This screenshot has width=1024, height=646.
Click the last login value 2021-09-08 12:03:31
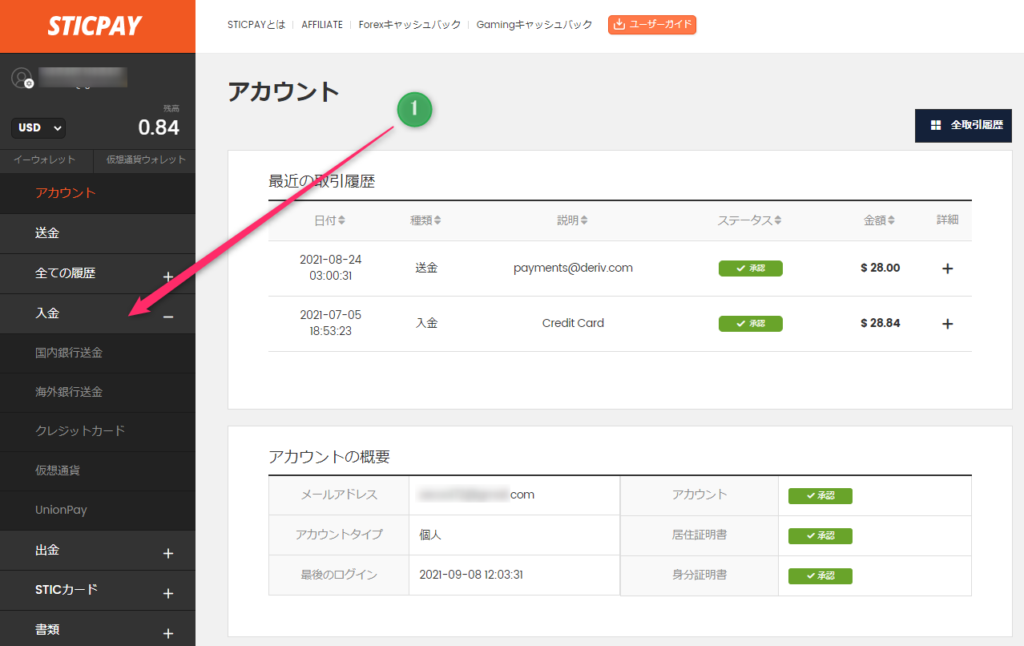[471, 575]
